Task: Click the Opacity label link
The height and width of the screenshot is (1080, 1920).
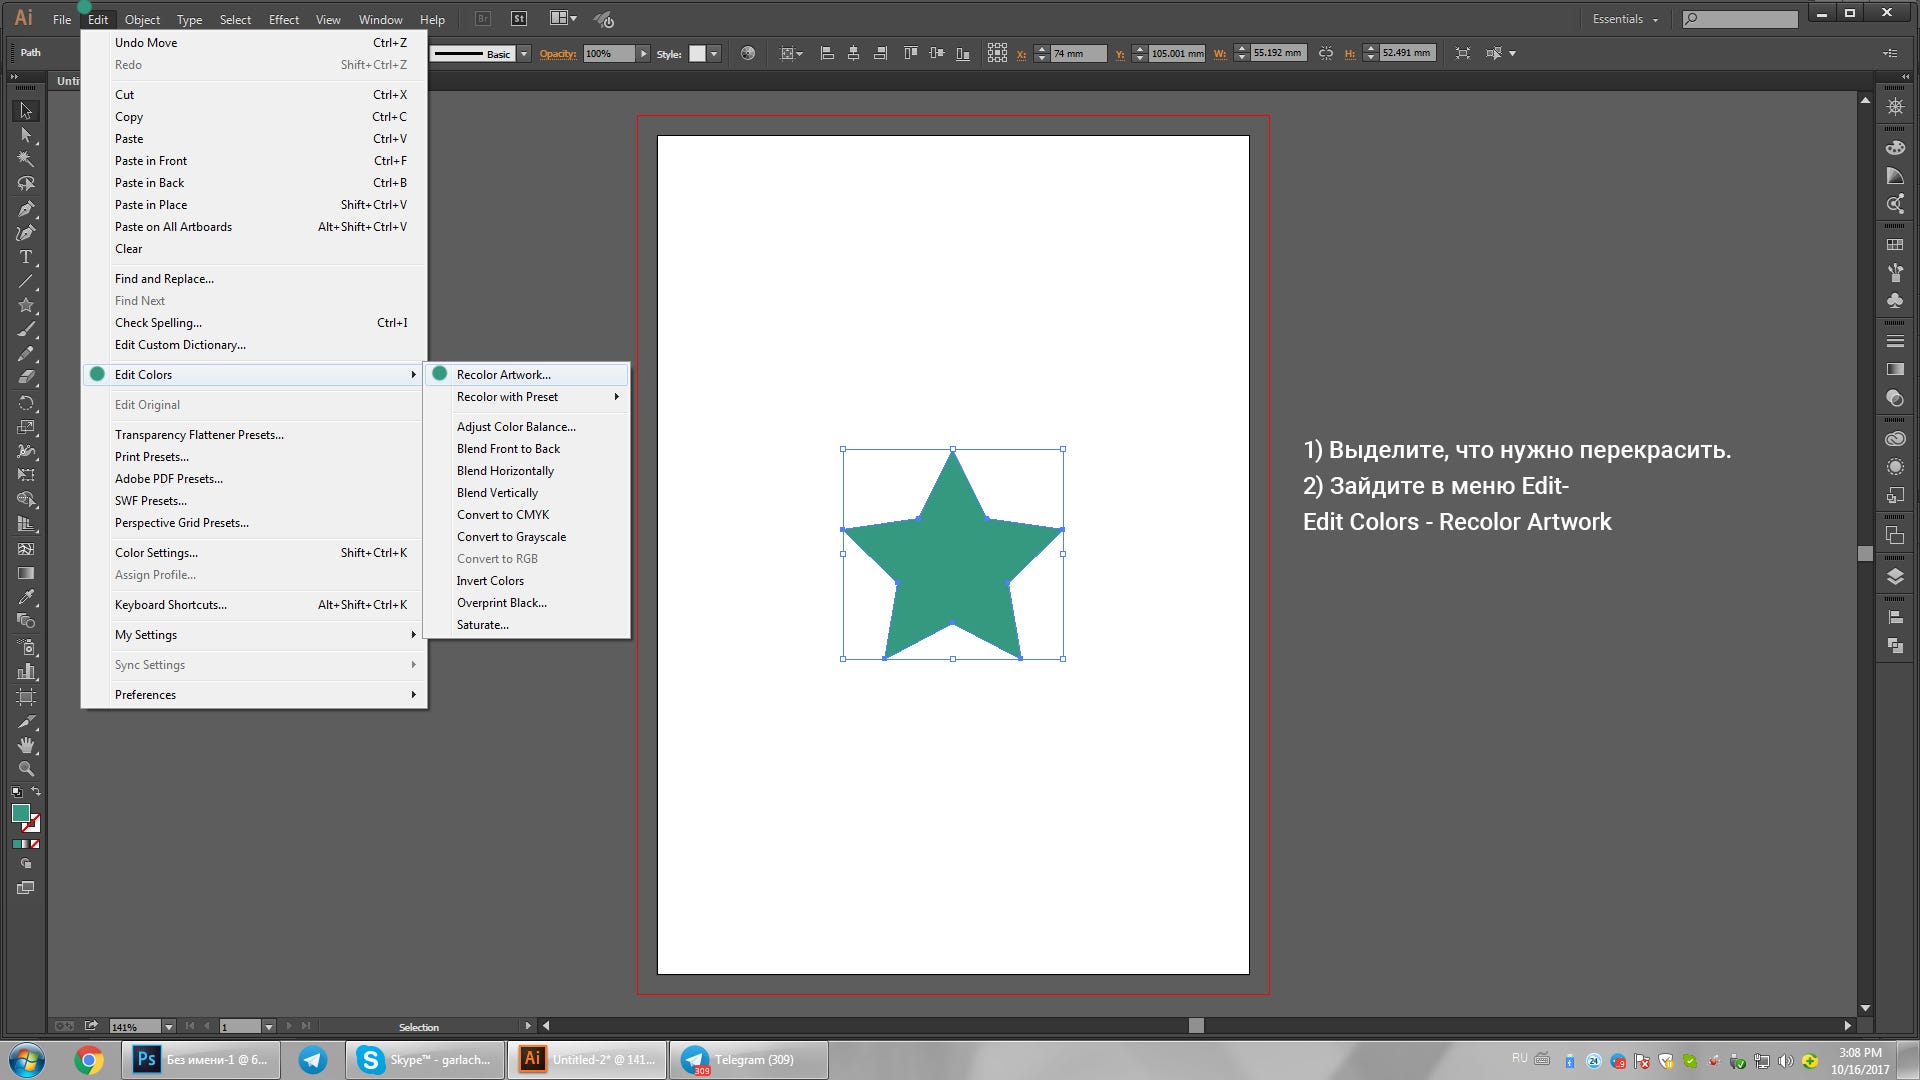Action: pos(557,54)
